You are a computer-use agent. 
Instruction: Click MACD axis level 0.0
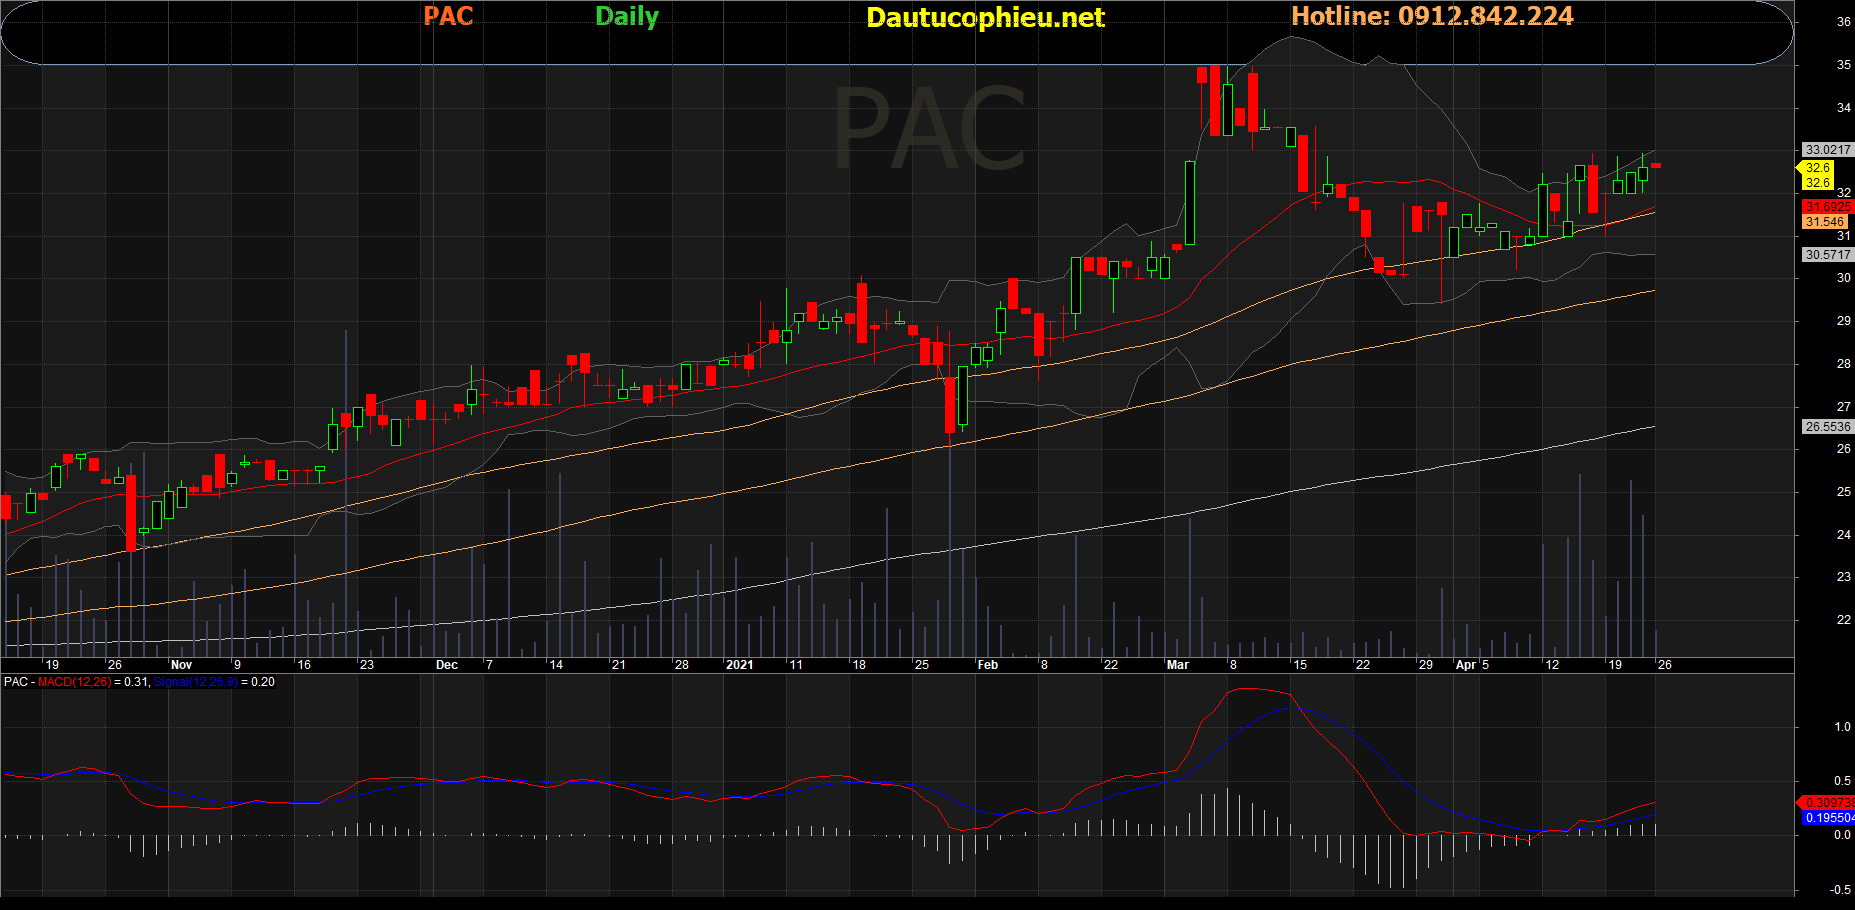point(1842,835)
